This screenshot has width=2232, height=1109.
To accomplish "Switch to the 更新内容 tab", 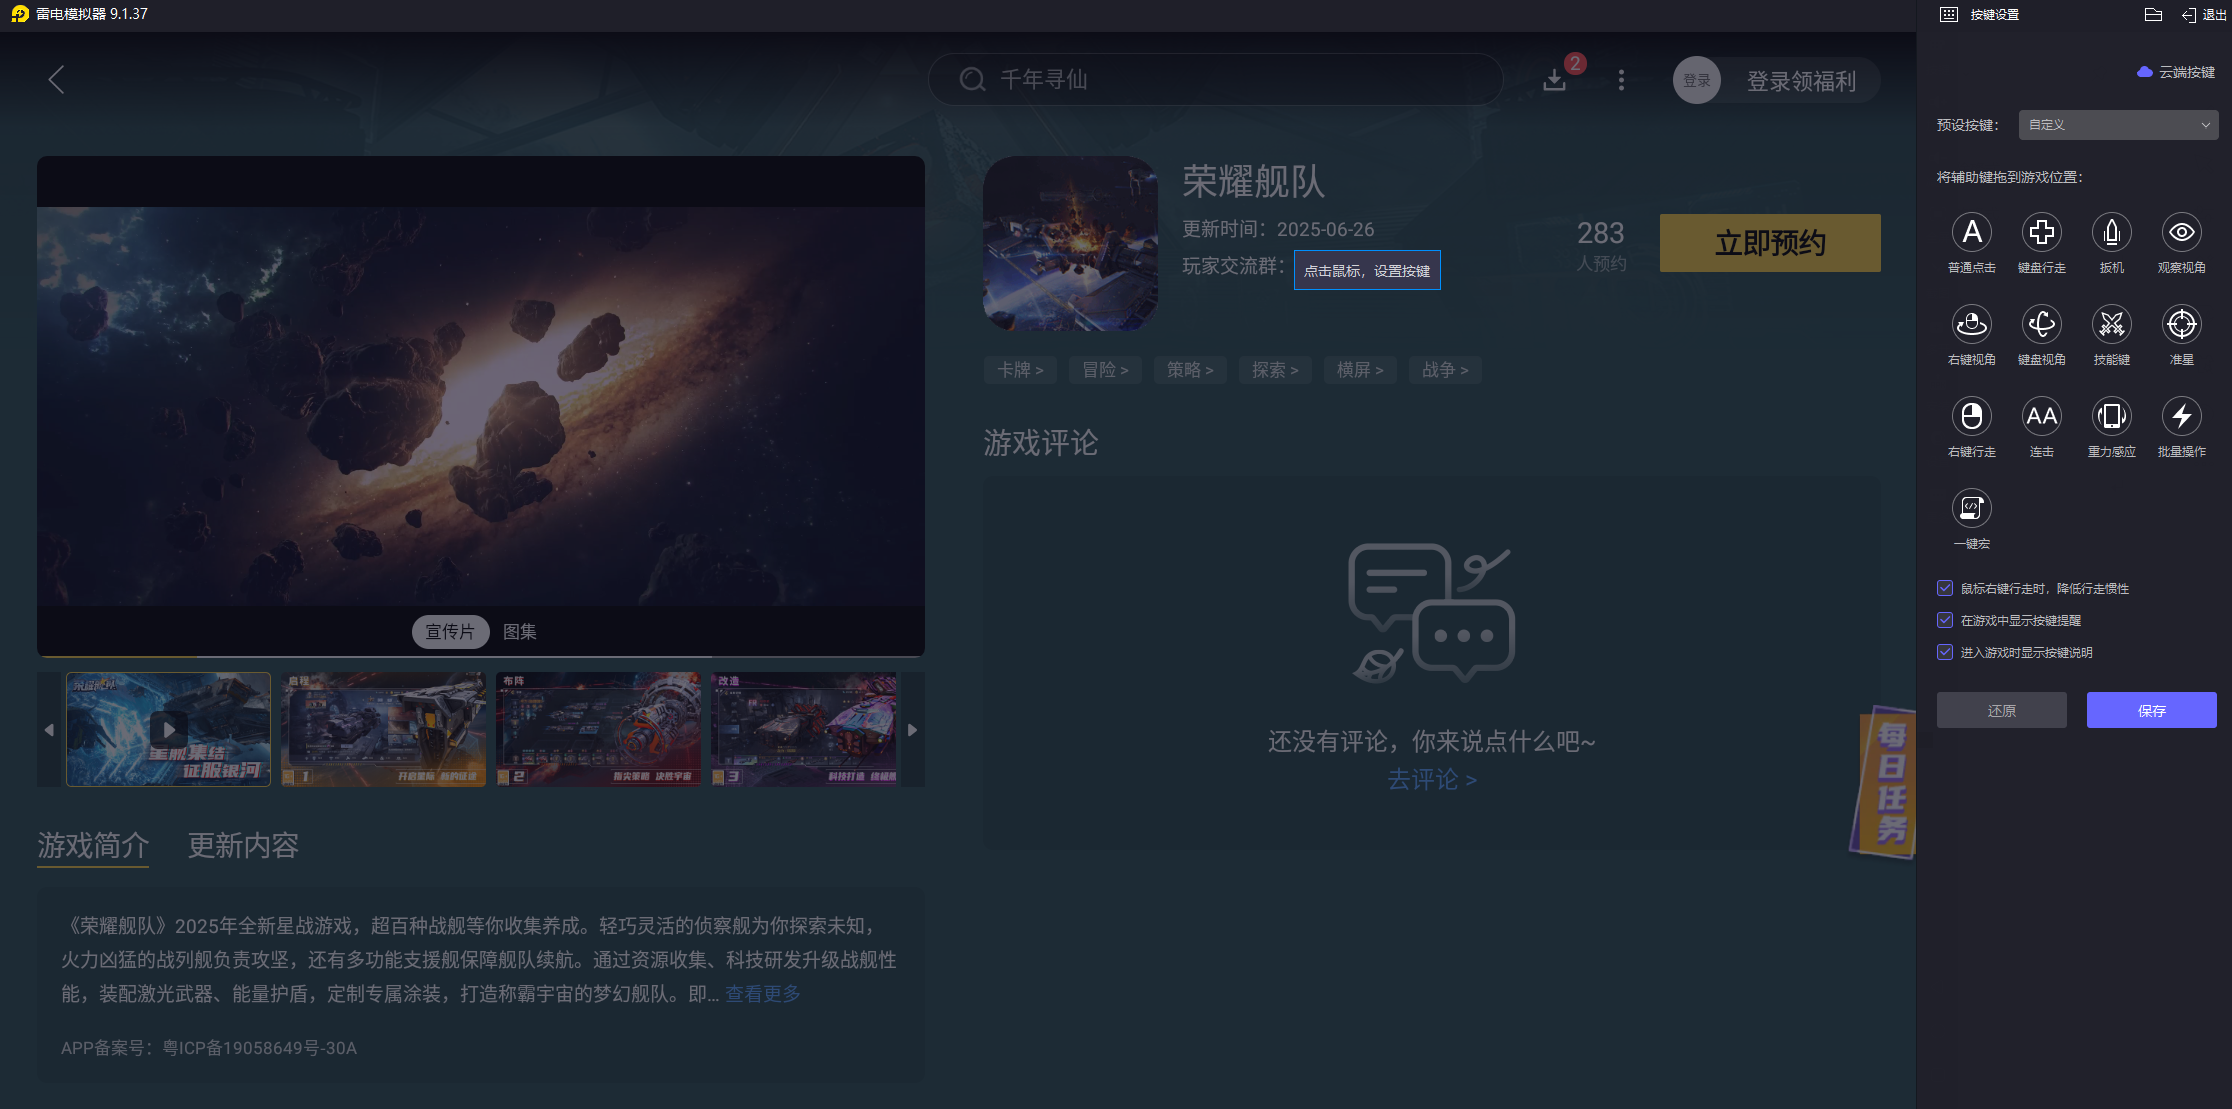I will [243, 846].
